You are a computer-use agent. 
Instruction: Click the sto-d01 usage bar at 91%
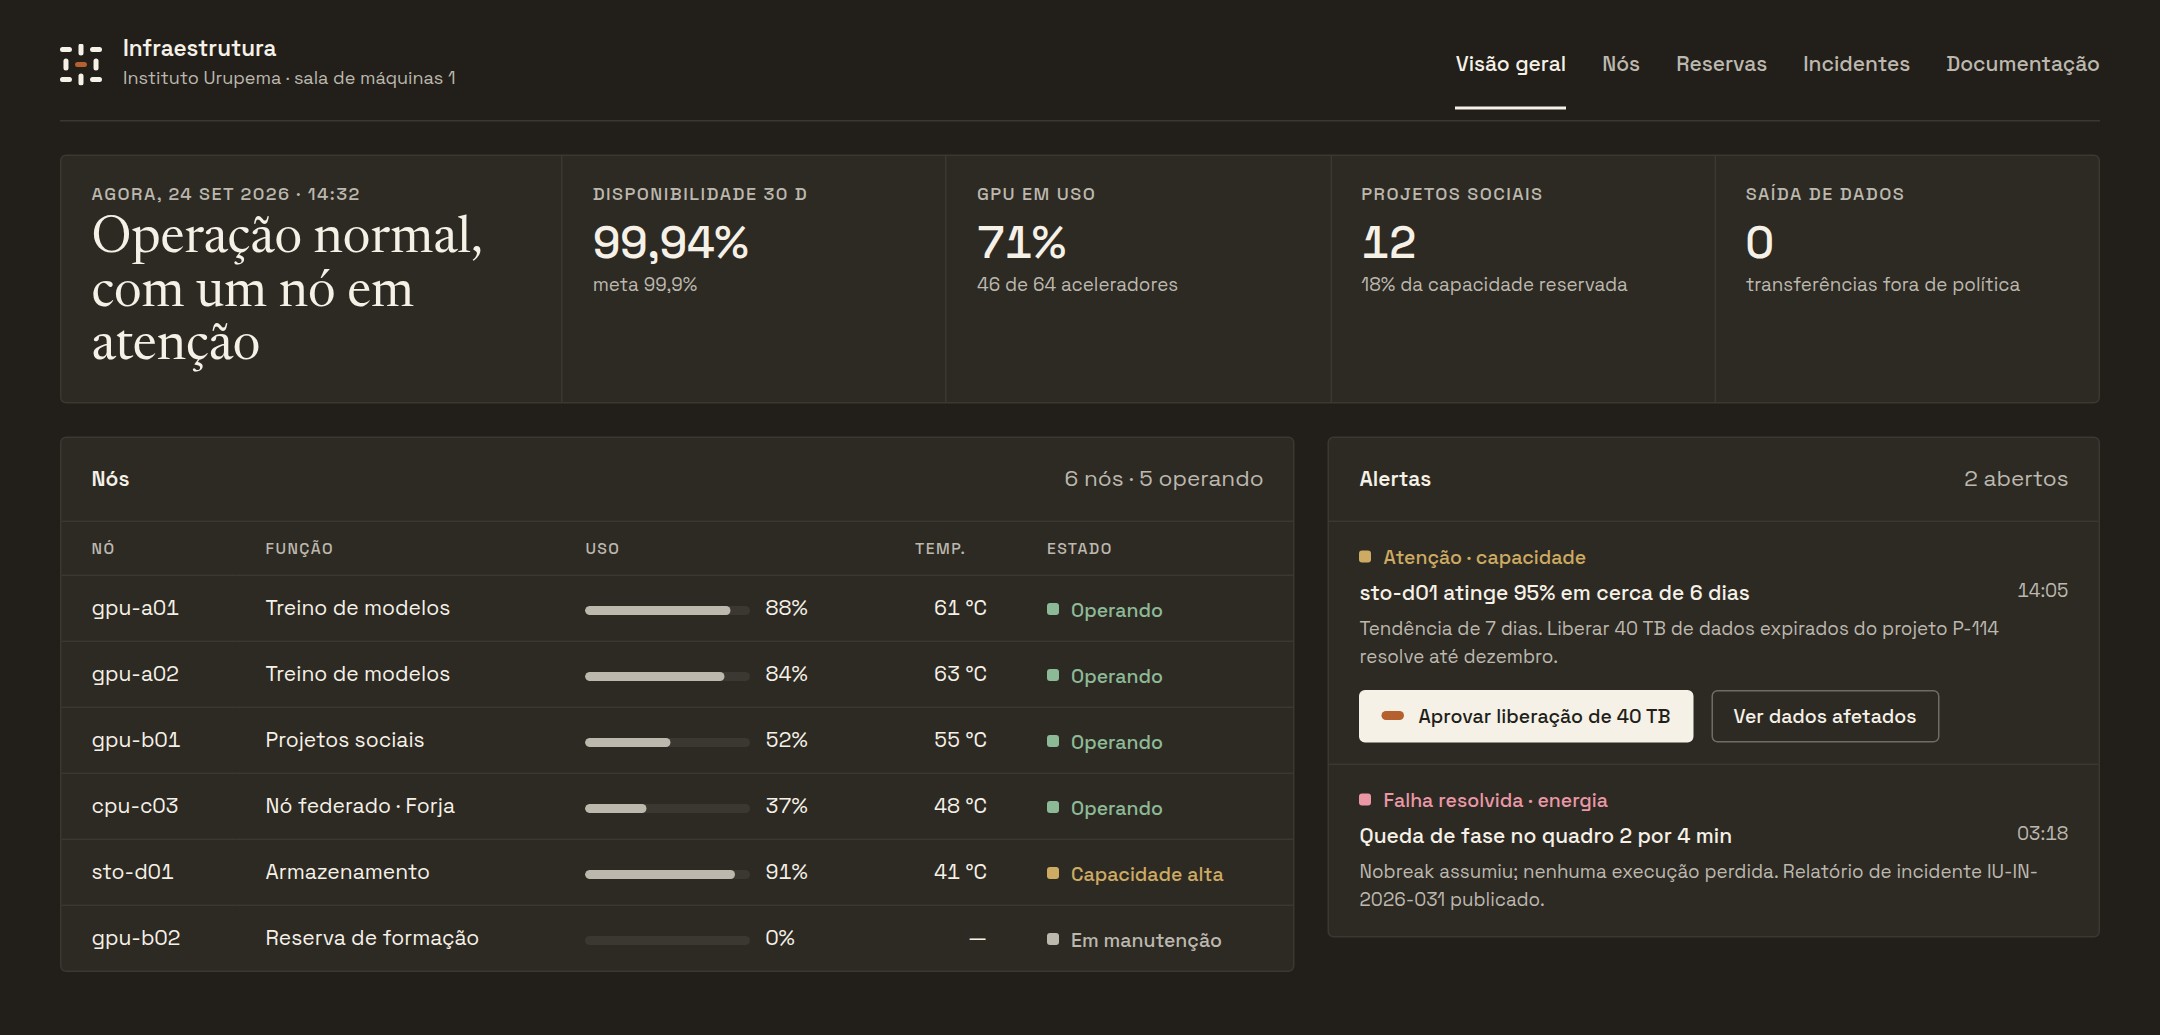(x=667, y=874)
